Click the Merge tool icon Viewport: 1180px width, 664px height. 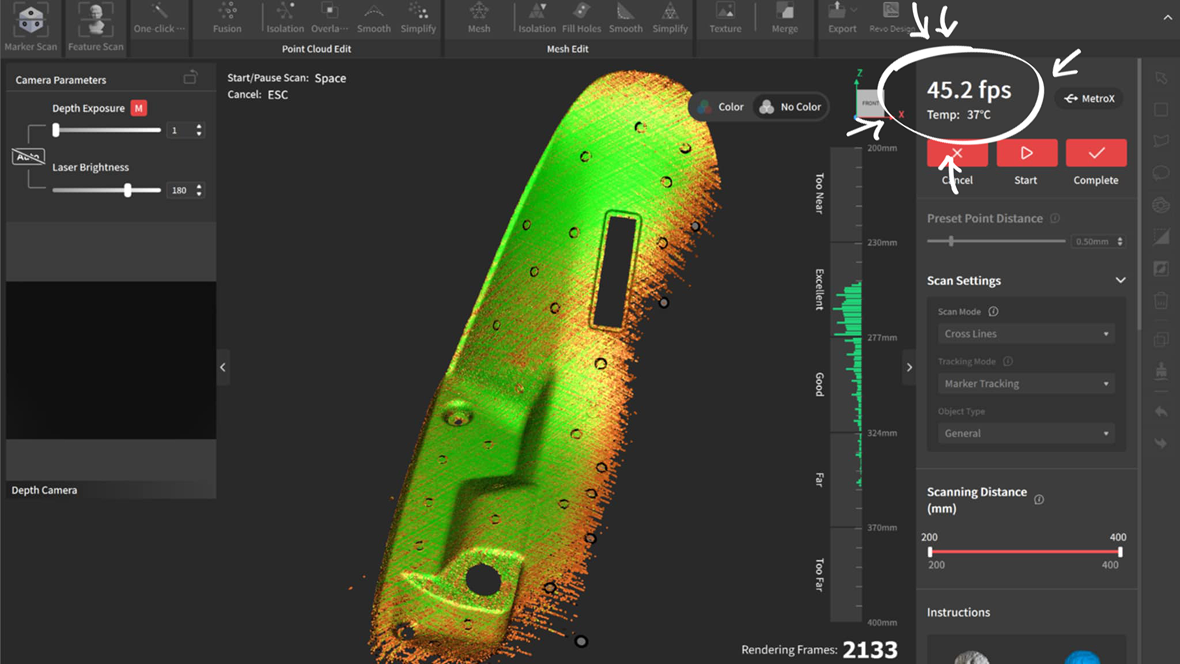785,18
